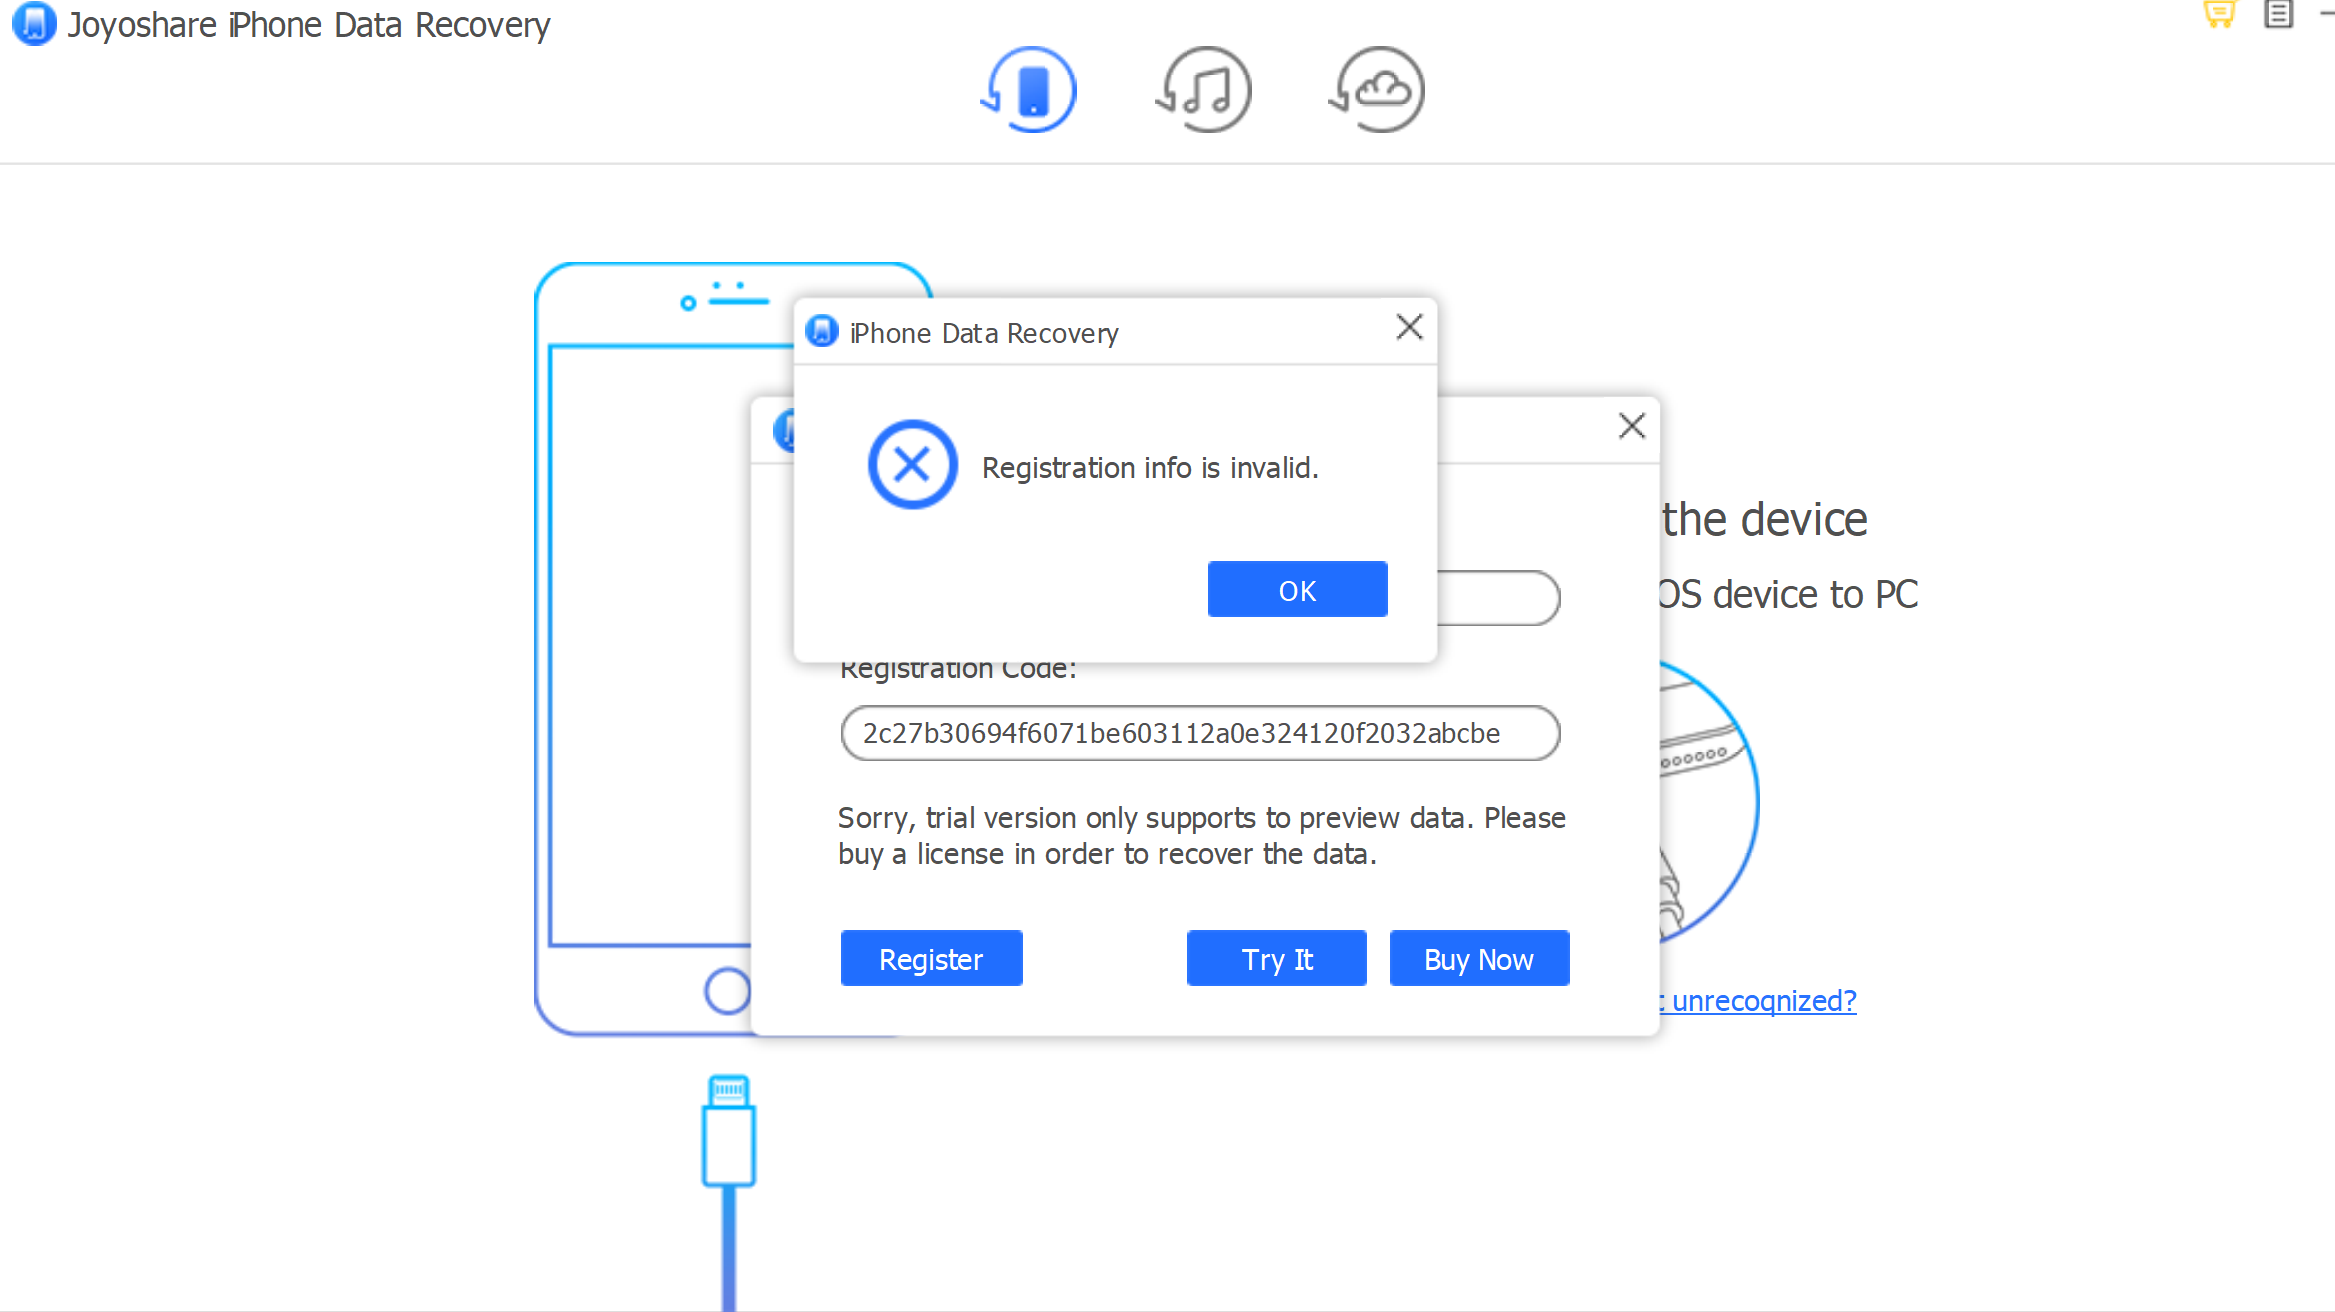Click the Try It button
Viewport: 2335px width, 1312px height.
1276,959
